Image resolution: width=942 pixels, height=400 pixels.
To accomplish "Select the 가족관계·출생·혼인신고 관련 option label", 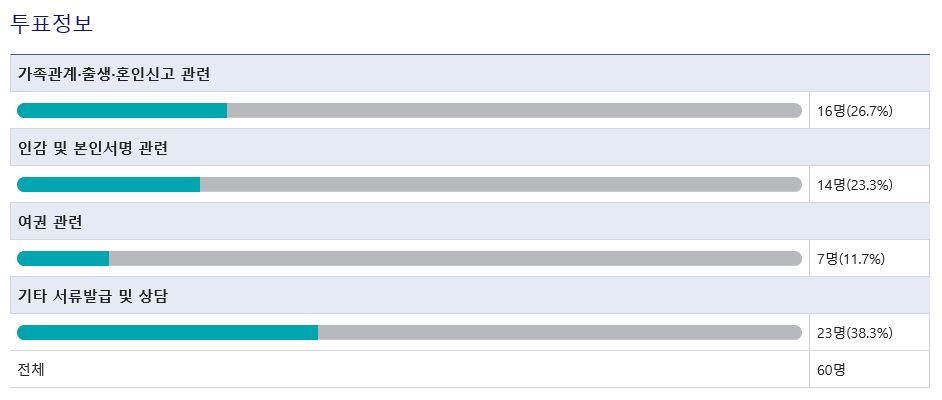I will (114, 74).
